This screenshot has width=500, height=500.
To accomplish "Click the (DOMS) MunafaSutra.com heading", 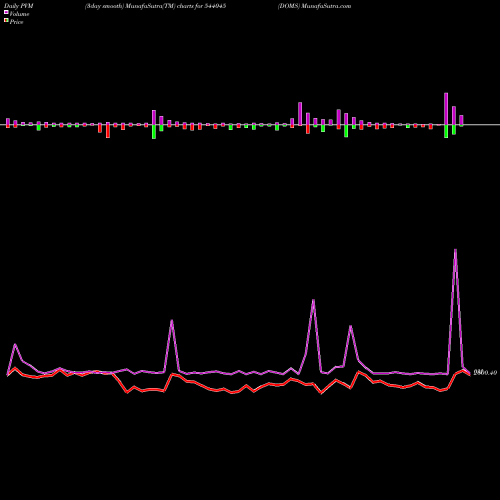I will pos(314,6).
